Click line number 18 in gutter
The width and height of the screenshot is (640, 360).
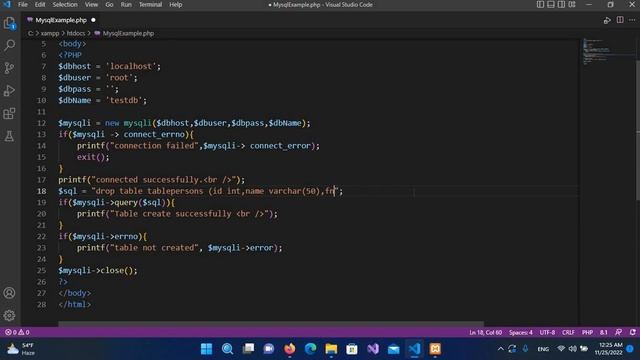click(x=42, y=191)
